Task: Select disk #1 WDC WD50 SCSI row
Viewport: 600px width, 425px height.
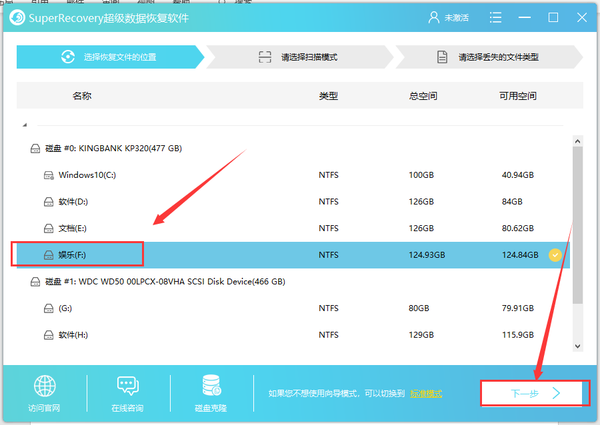Action: click(x=293, y=282)
